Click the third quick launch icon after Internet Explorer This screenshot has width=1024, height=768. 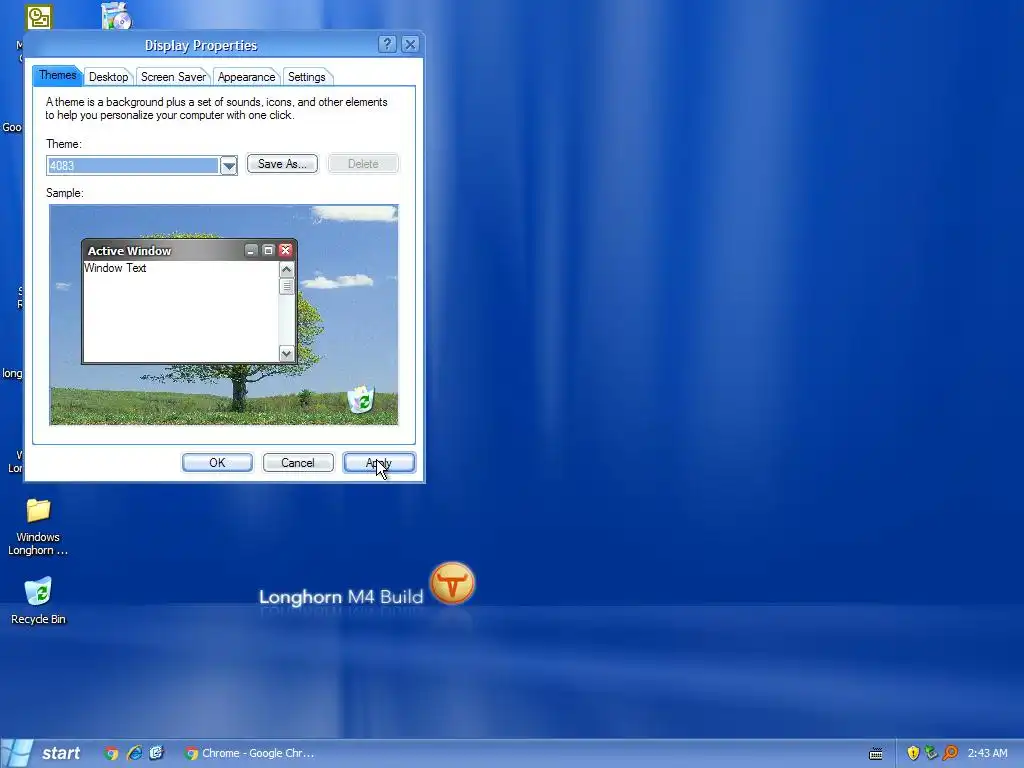(157, 753)
